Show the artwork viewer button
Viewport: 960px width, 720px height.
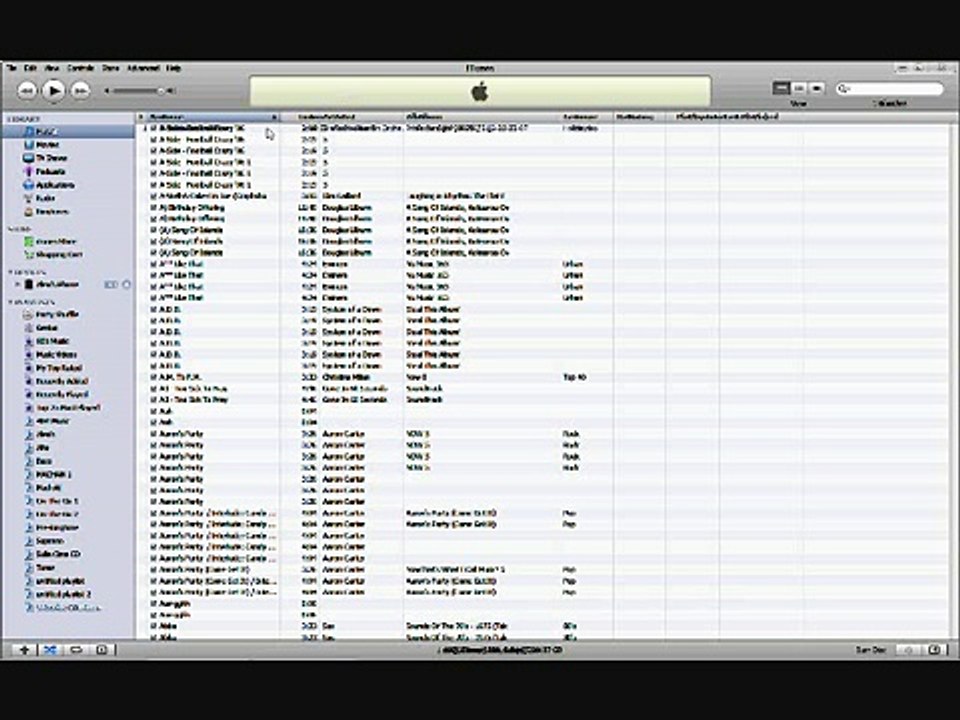click(102, 650)
